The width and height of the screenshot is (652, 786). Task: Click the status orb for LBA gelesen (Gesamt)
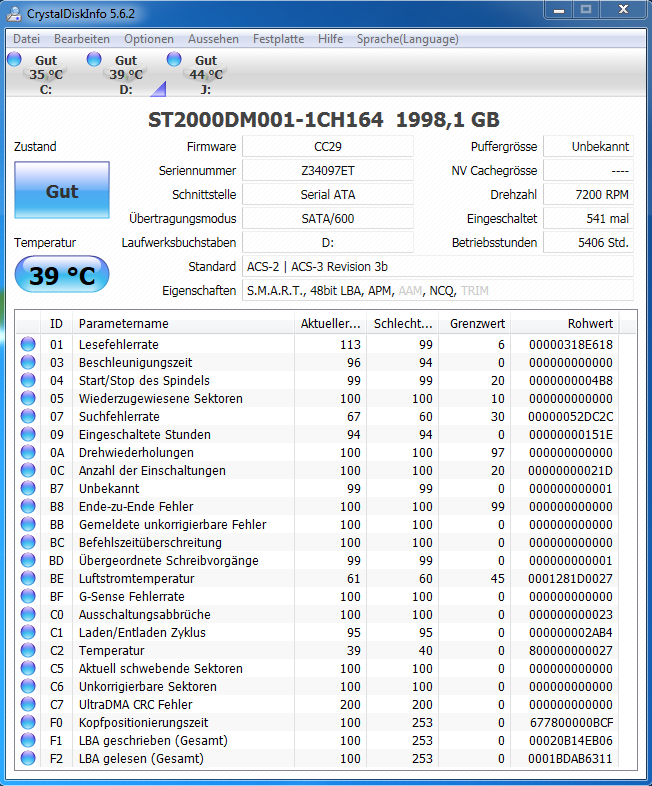28,758
